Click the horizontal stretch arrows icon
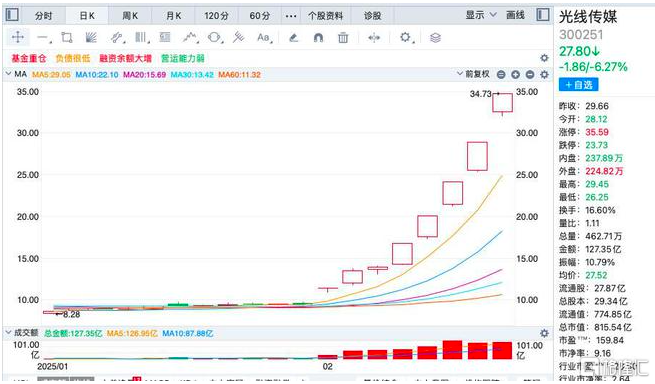 coord(374,38)
